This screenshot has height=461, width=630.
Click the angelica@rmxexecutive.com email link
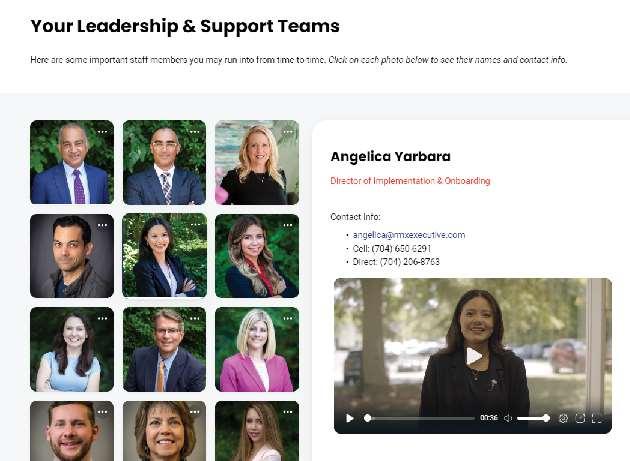click(x=409, y=235)
